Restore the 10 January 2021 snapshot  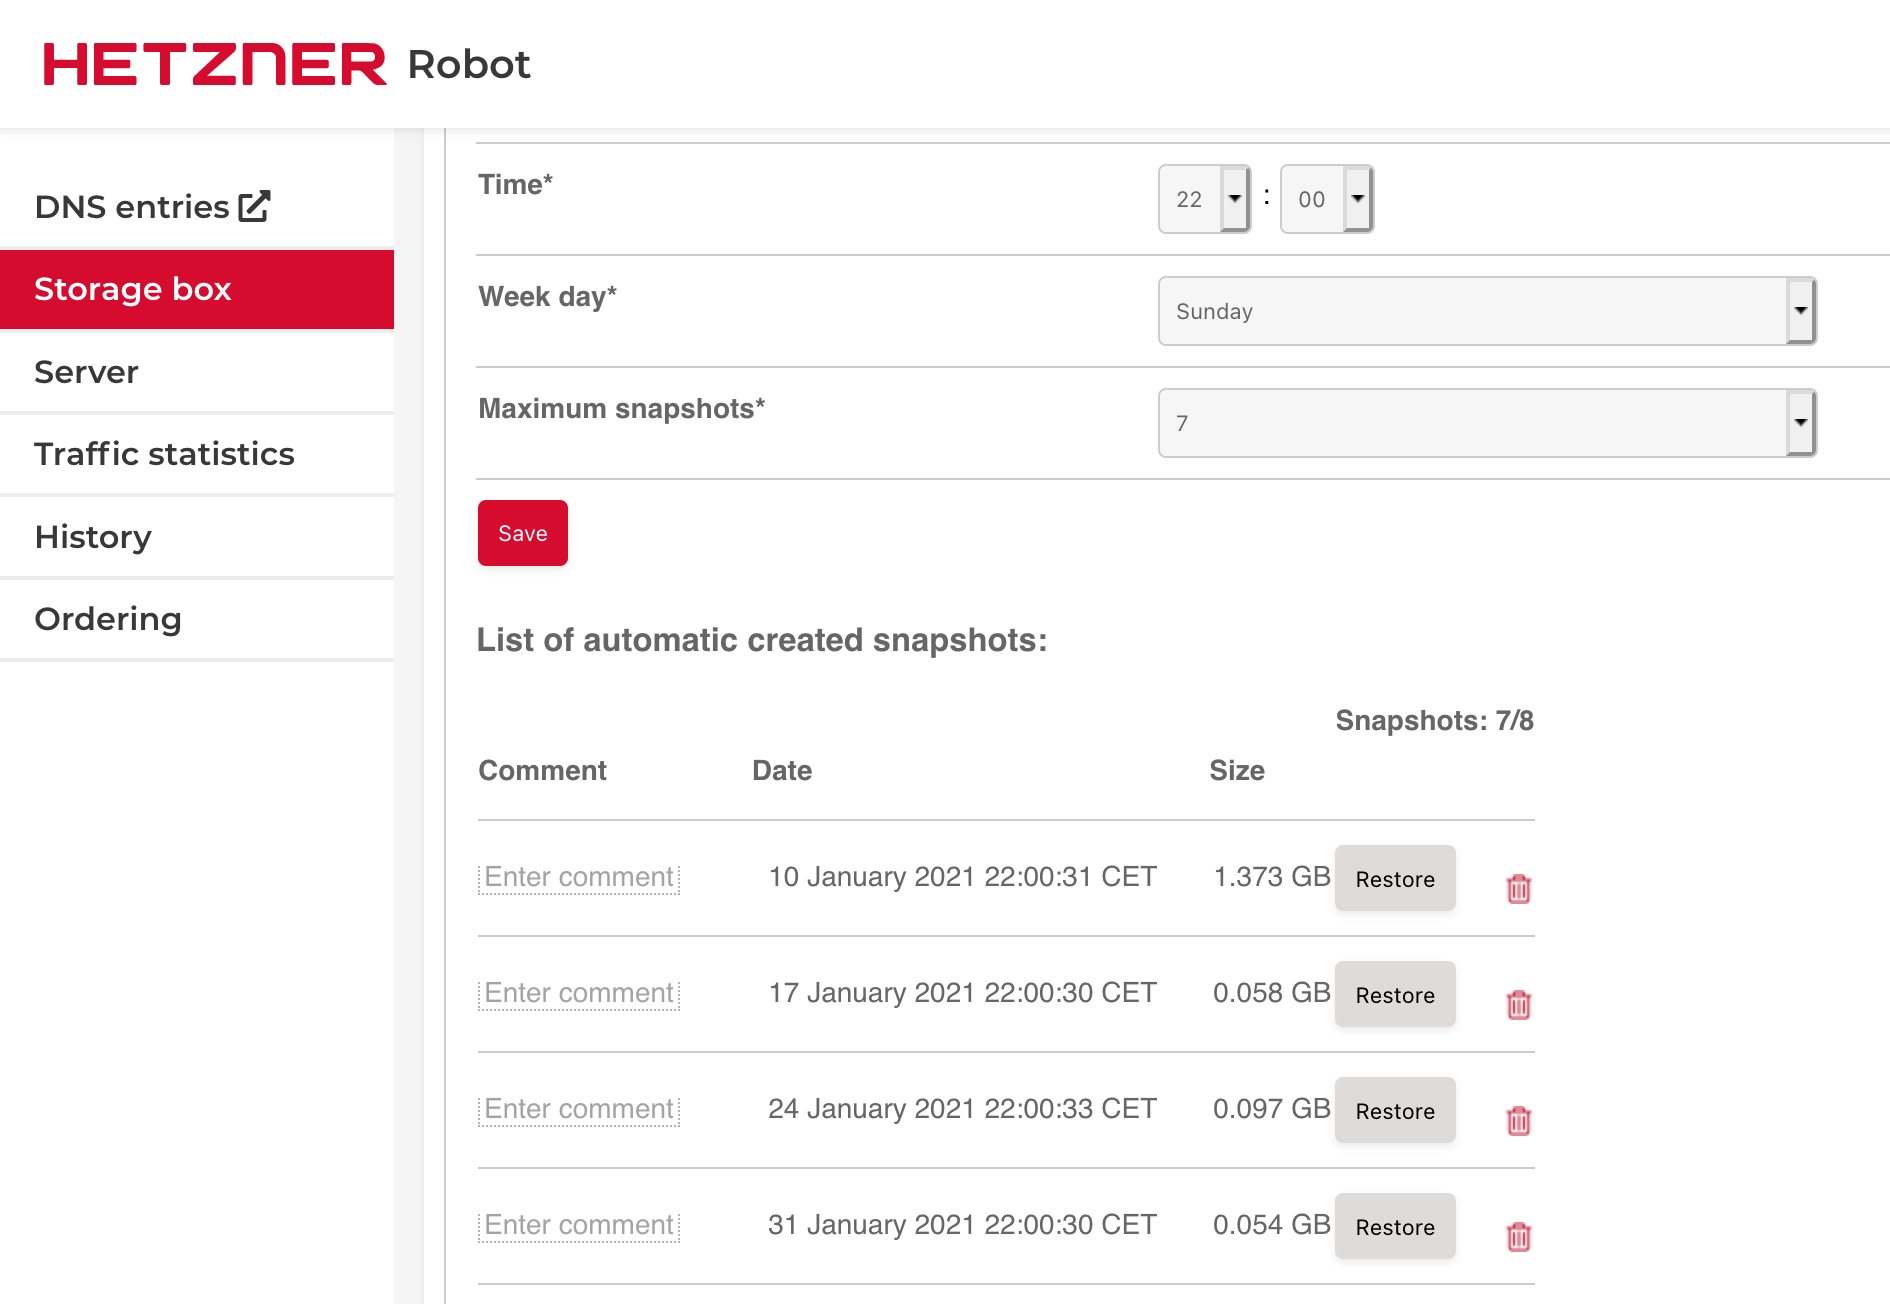point(1394,879)
